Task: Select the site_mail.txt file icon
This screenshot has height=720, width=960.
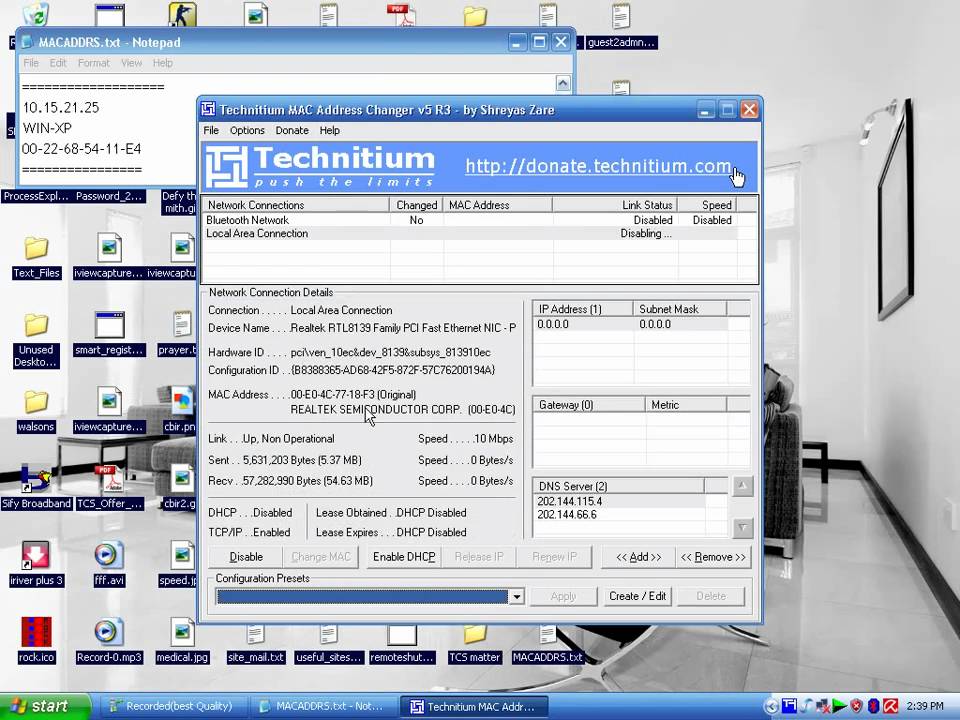Action: pyautogui.click(x=255, y=644)
